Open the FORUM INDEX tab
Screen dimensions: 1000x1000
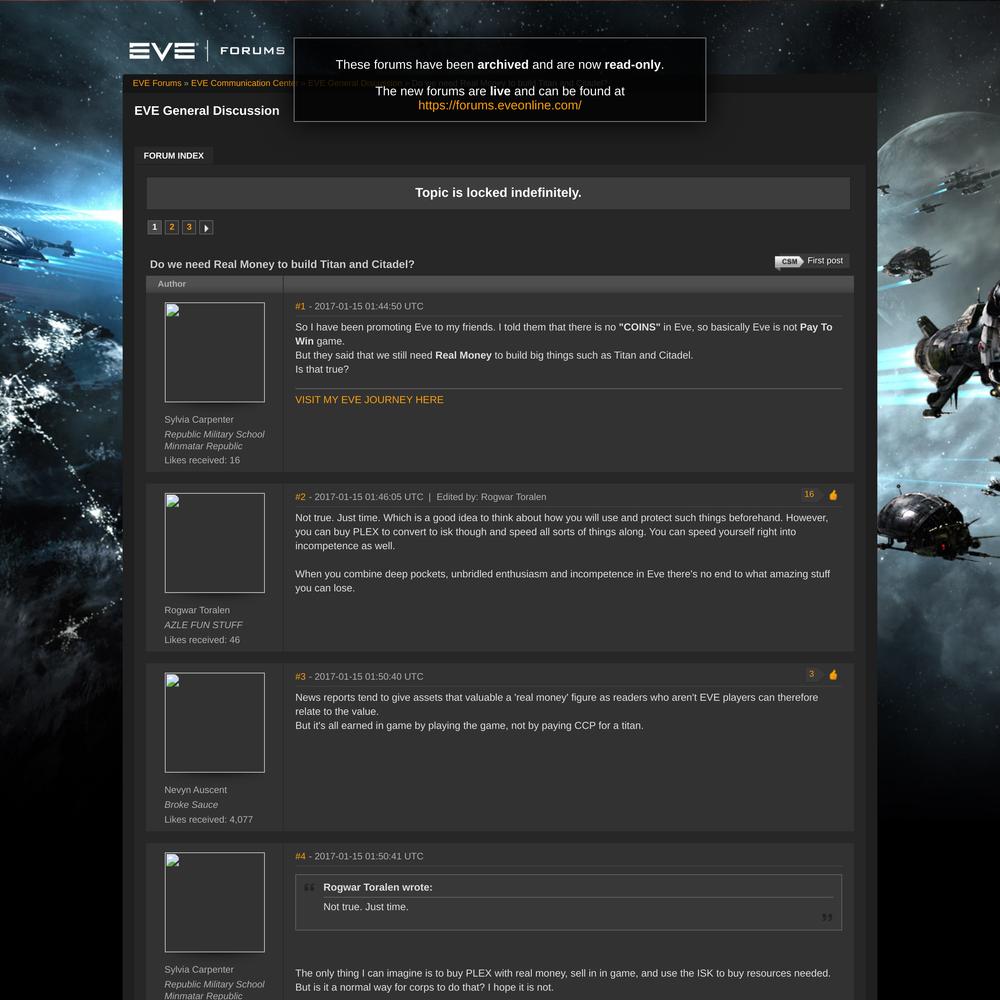click(173, 156)
